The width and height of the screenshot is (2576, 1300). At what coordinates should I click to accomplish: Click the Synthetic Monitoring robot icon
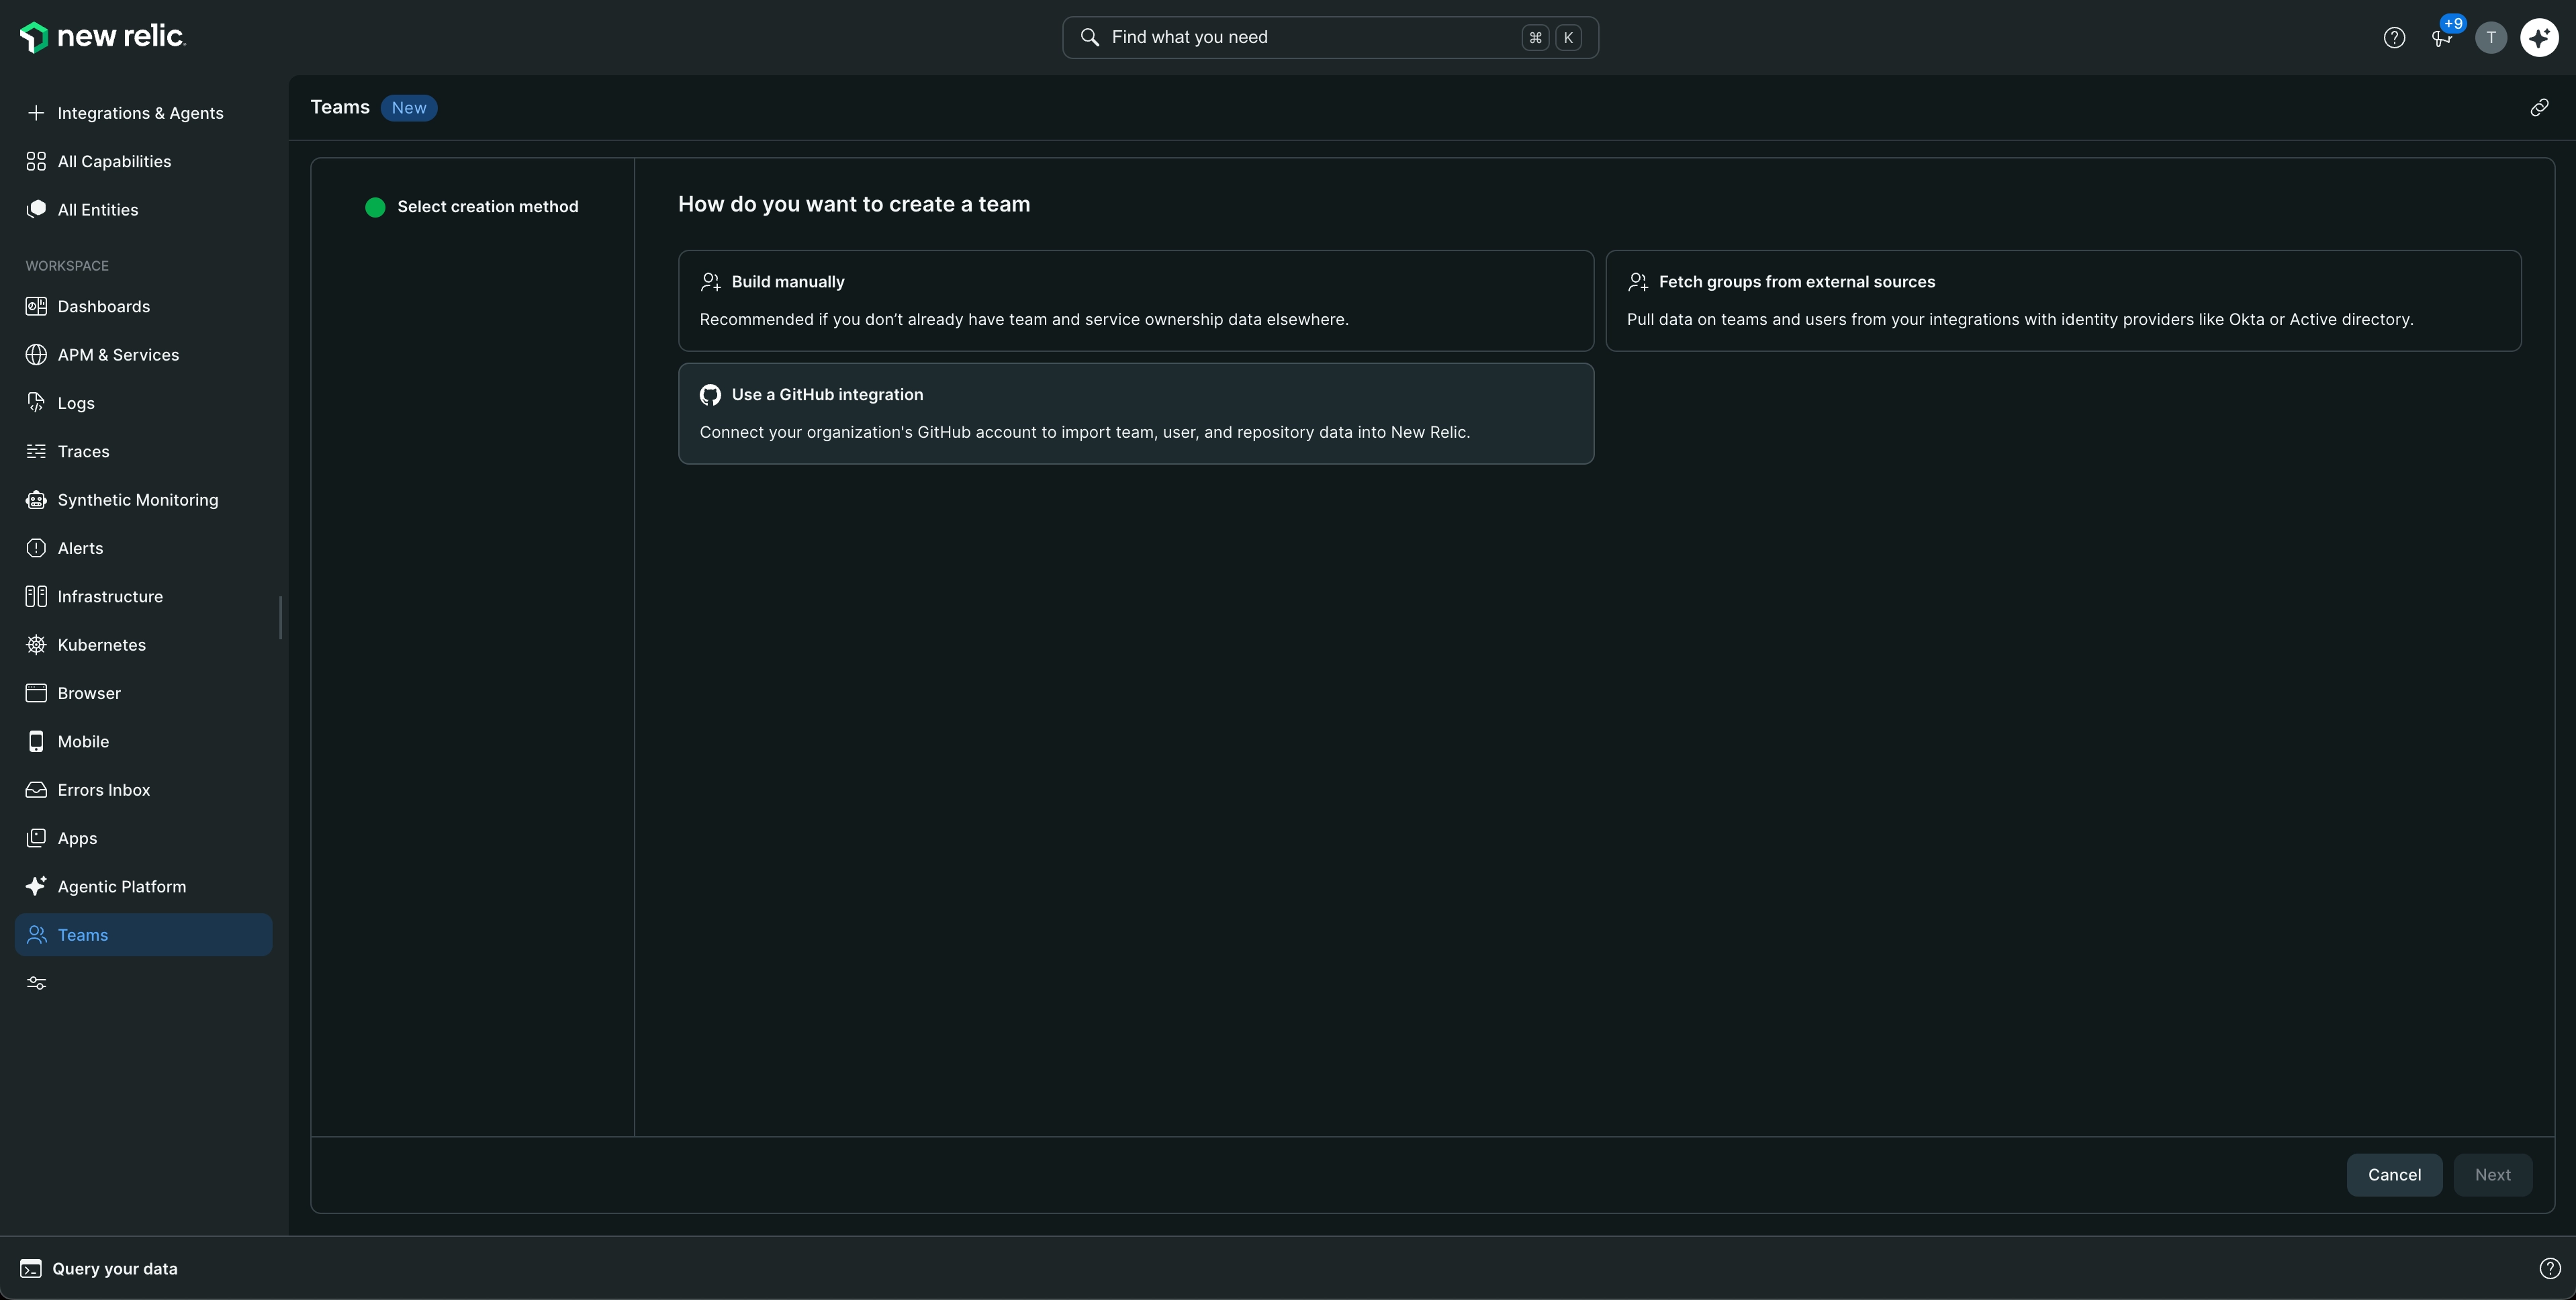click(36, 500)
